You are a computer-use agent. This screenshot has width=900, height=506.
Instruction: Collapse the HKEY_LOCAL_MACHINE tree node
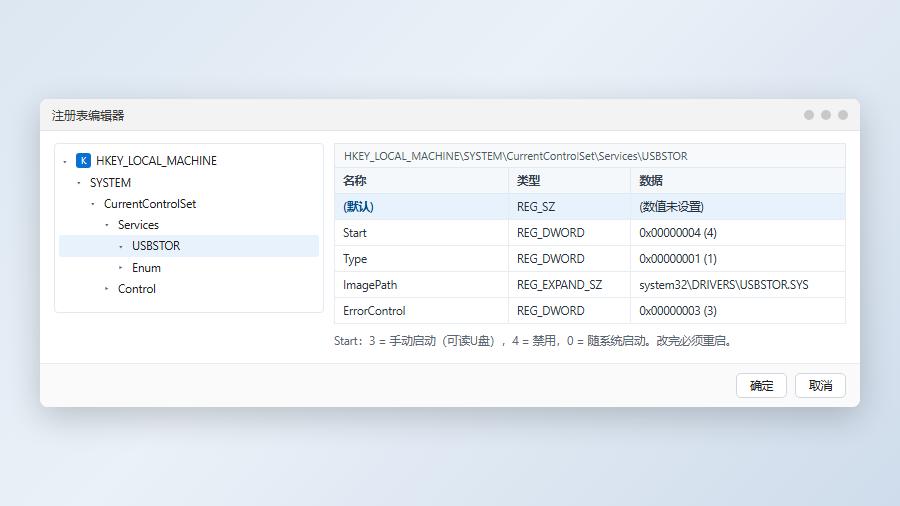click(x=65, y=162)
